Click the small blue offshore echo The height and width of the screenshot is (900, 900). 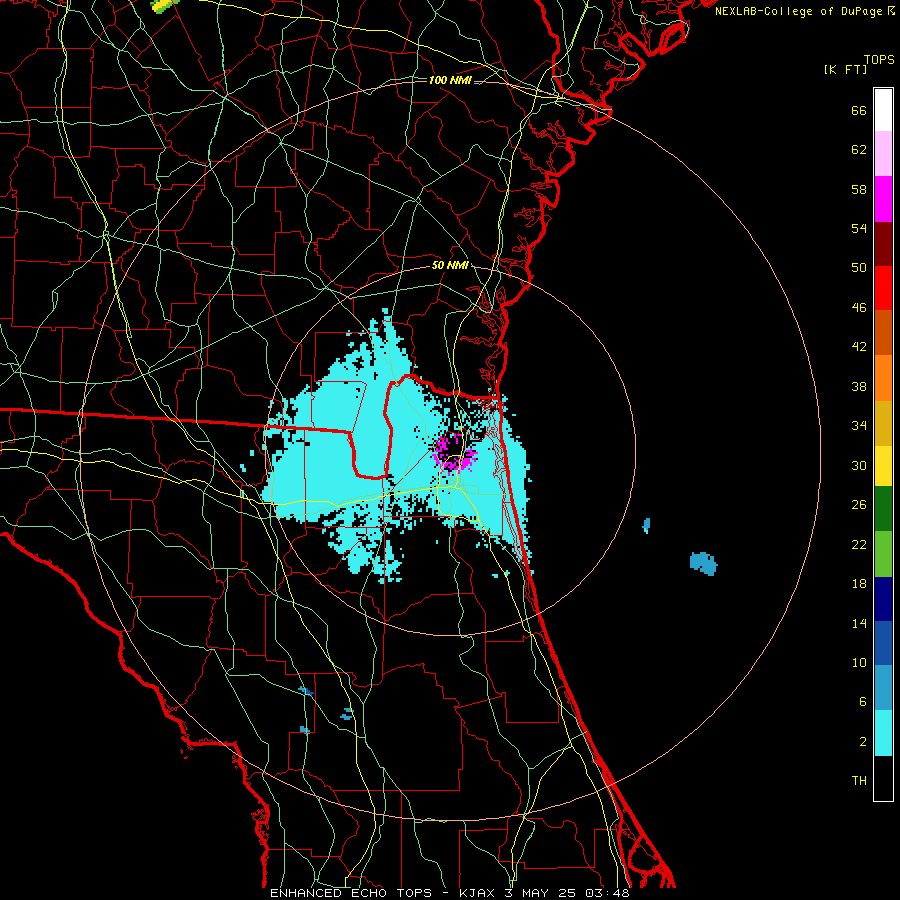coord(646,525)
